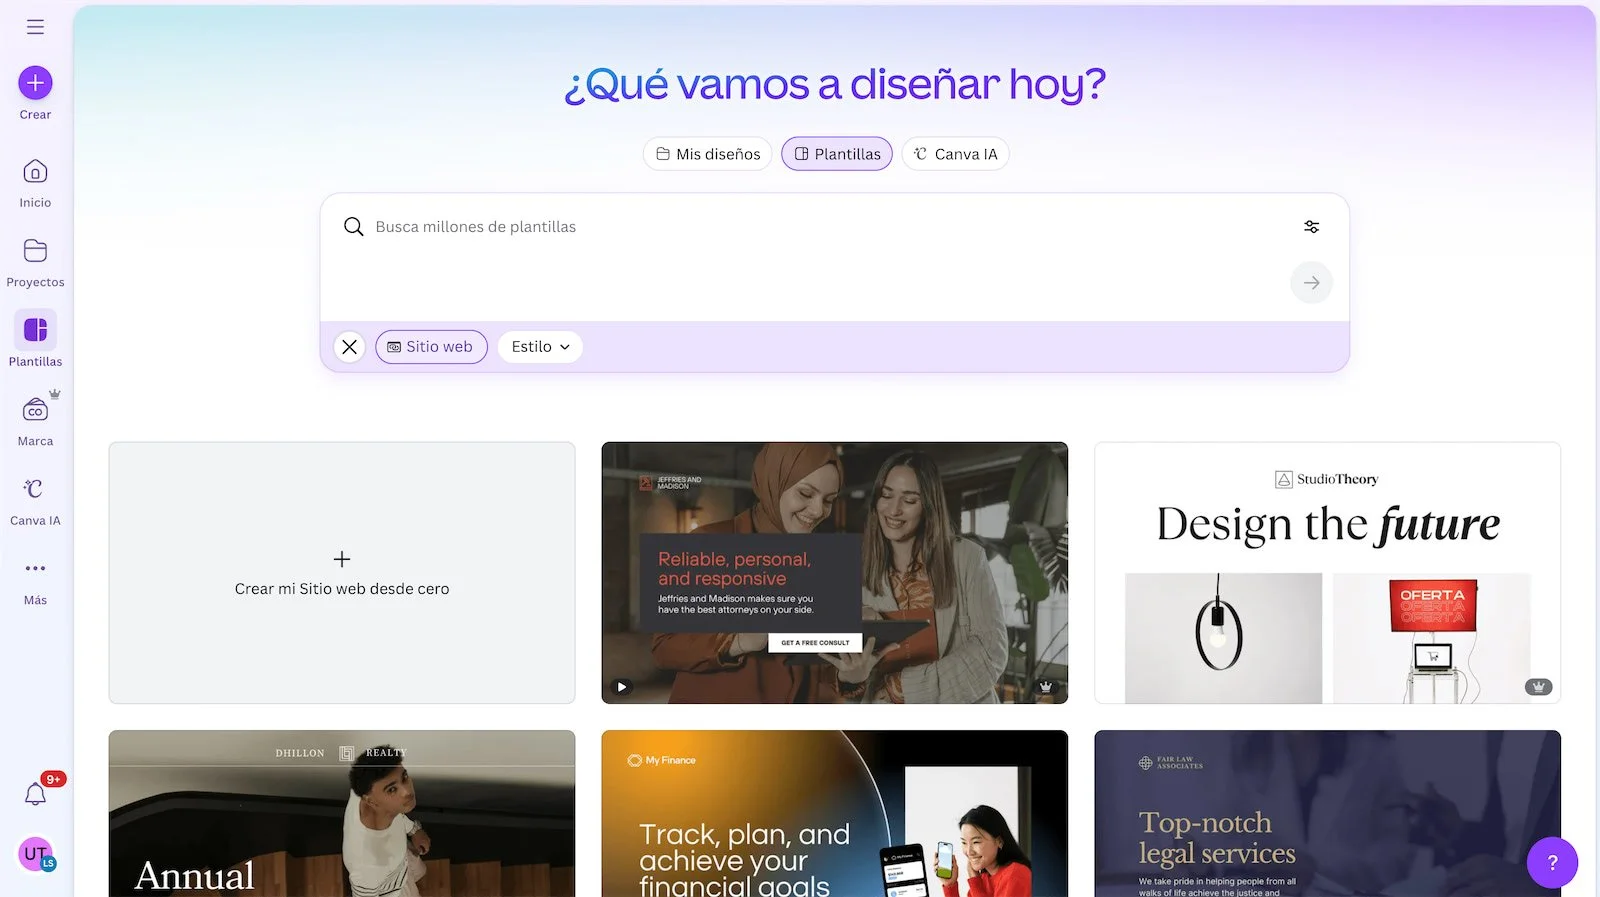The image size is (1600, 897).
Task: Click the ¿Qué vamos a diseñar hoy? heading
Action: tap(835, 84)
